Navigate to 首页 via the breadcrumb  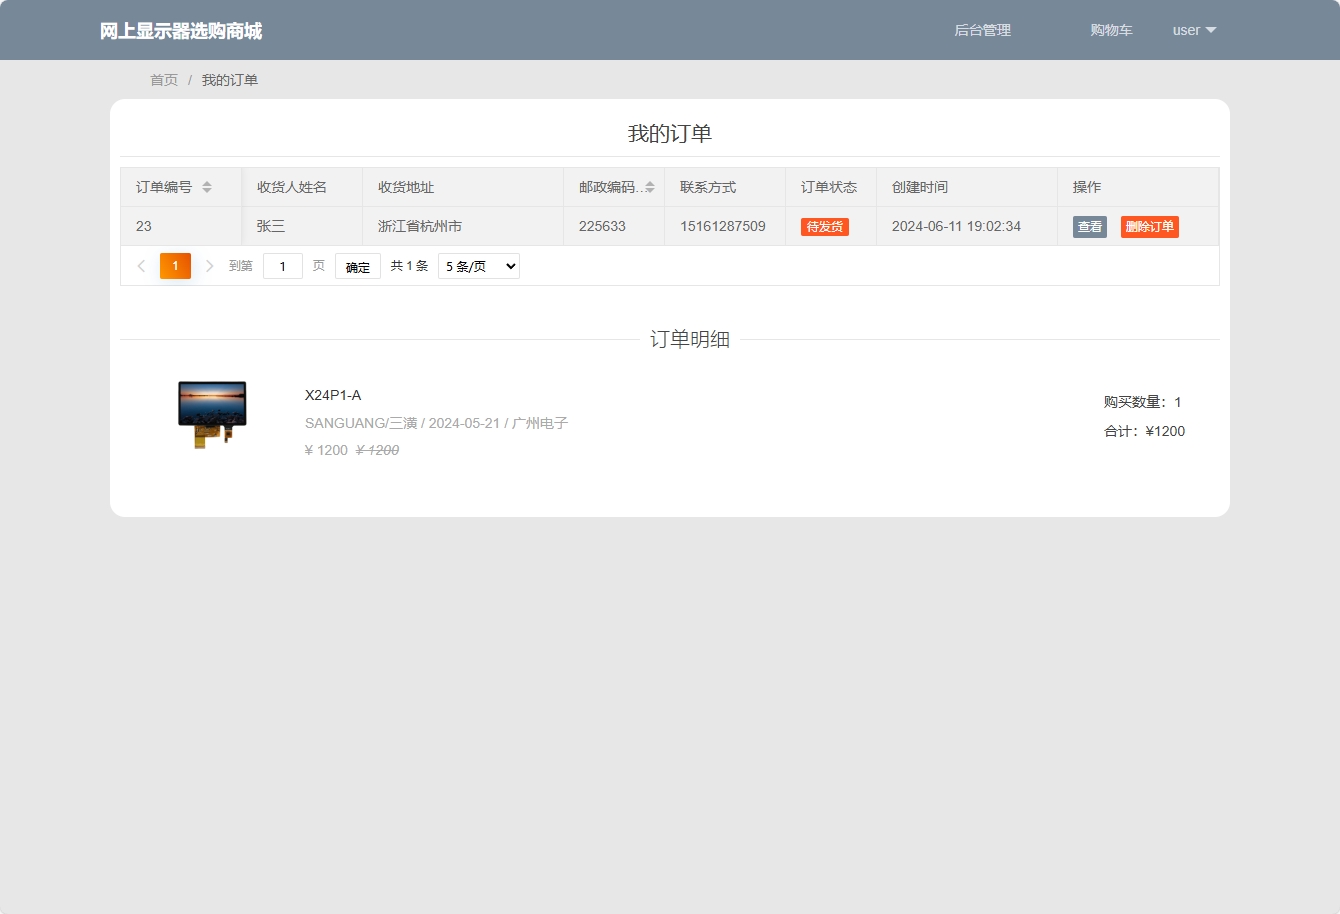click(163, 79)
